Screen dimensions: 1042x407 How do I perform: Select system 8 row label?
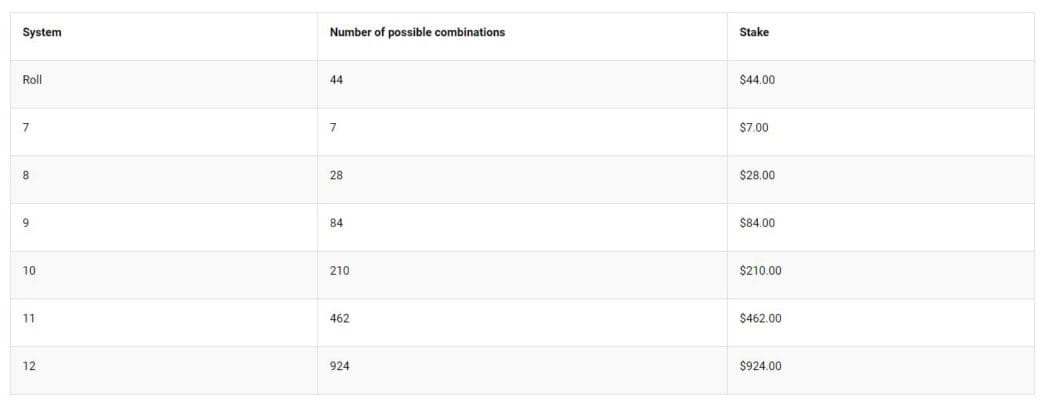pyautogui.click(x=26, y=176)
